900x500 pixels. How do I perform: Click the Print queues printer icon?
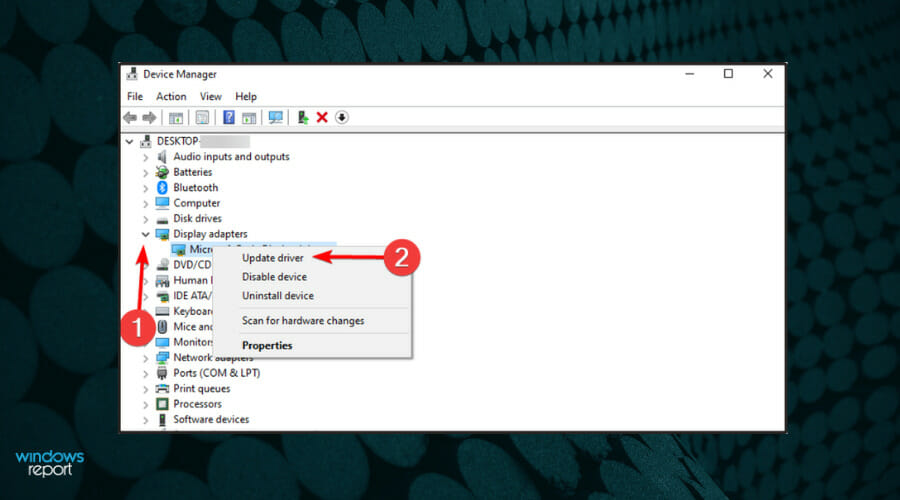tap(162, 389)
